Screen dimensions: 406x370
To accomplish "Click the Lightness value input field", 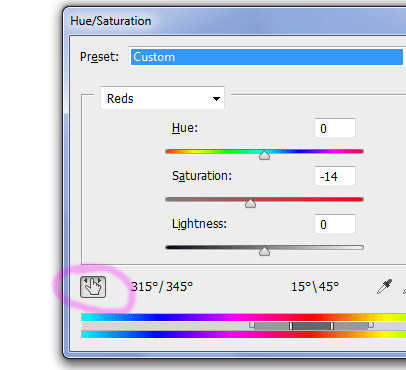I will point(335,224).
